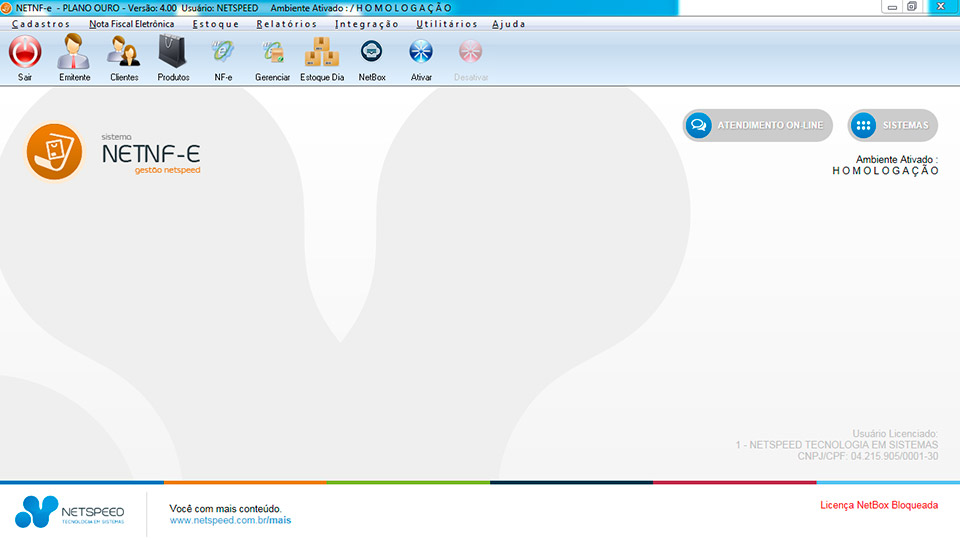Viewport: 960px width, 540px height.
Task: Click the Sistemas button
Action: [x=893, y=126]
